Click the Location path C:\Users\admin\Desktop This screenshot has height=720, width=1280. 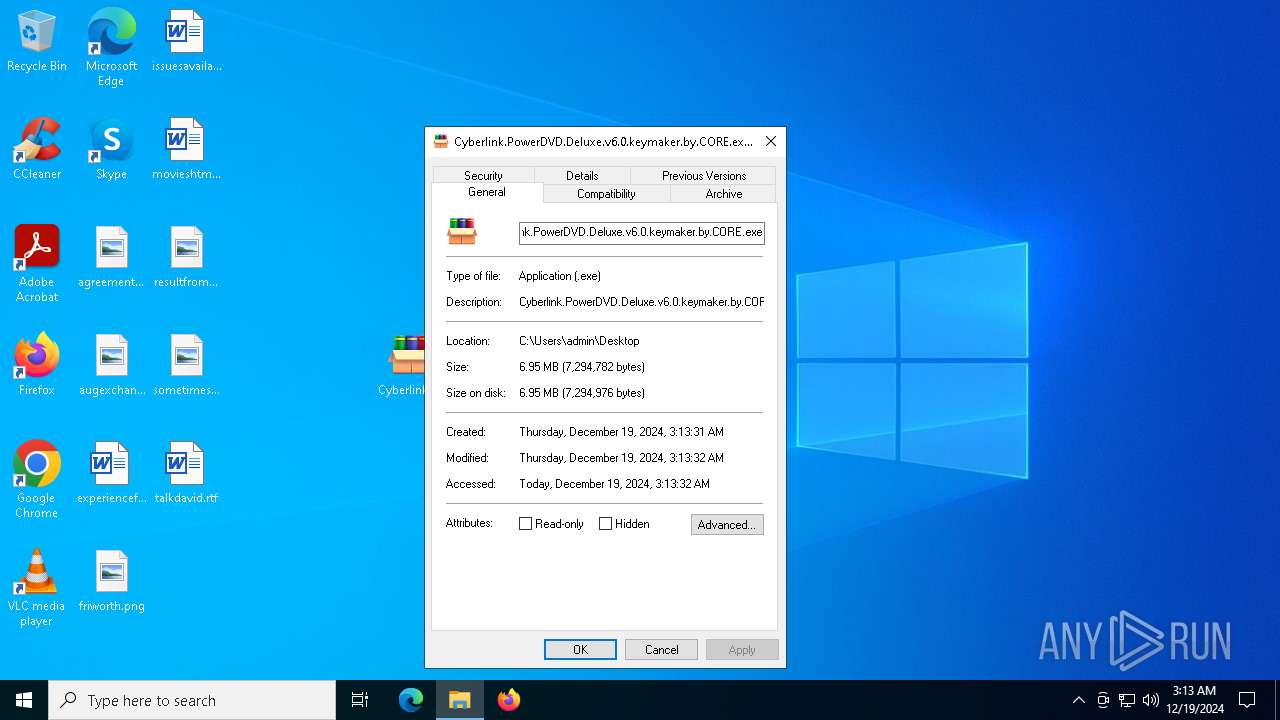(x=579, y=341)
